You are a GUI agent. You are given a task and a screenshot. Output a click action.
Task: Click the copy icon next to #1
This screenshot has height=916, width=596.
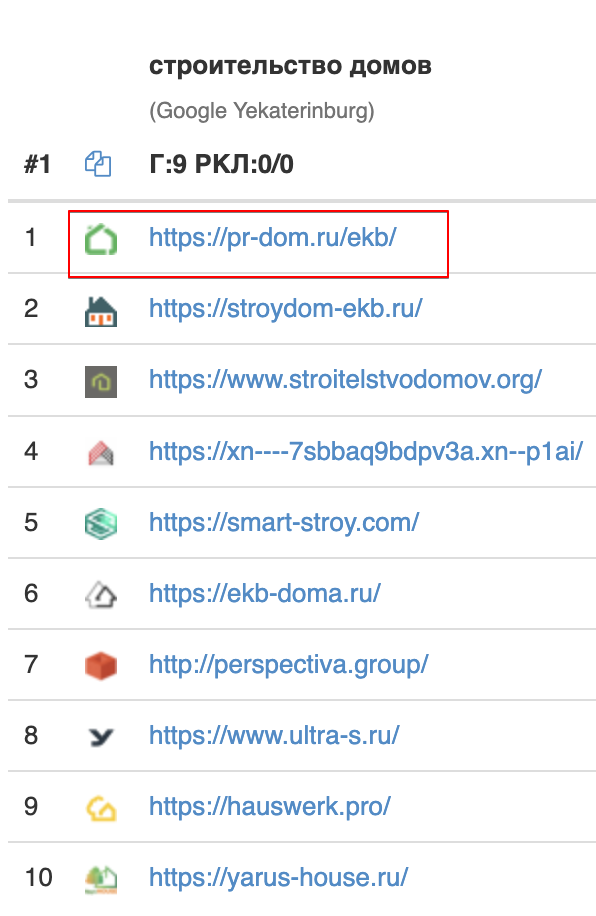point(98,164)
